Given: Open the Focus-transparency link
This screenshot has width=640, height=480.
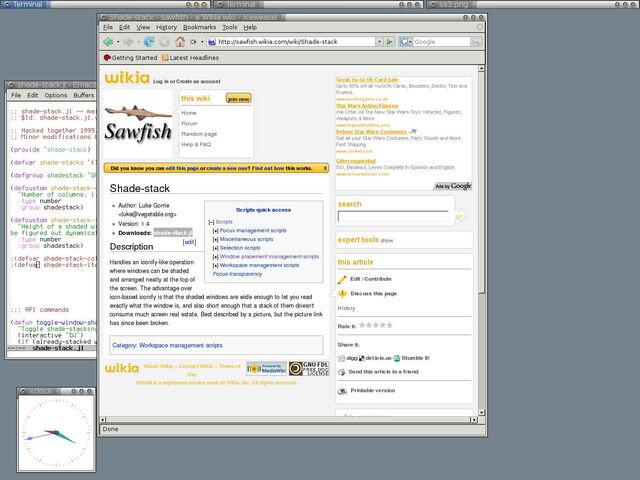Looking at the screenshot, I should click(x=237, y=274).
